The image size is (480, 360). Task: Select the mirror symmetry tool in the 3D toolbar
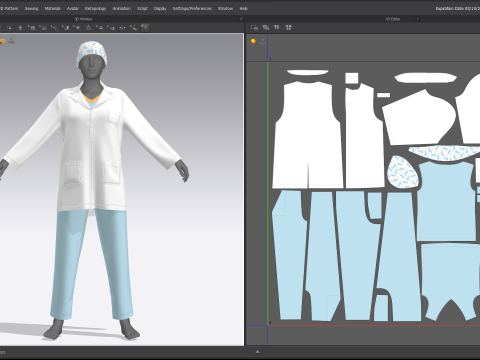point(122,28)
